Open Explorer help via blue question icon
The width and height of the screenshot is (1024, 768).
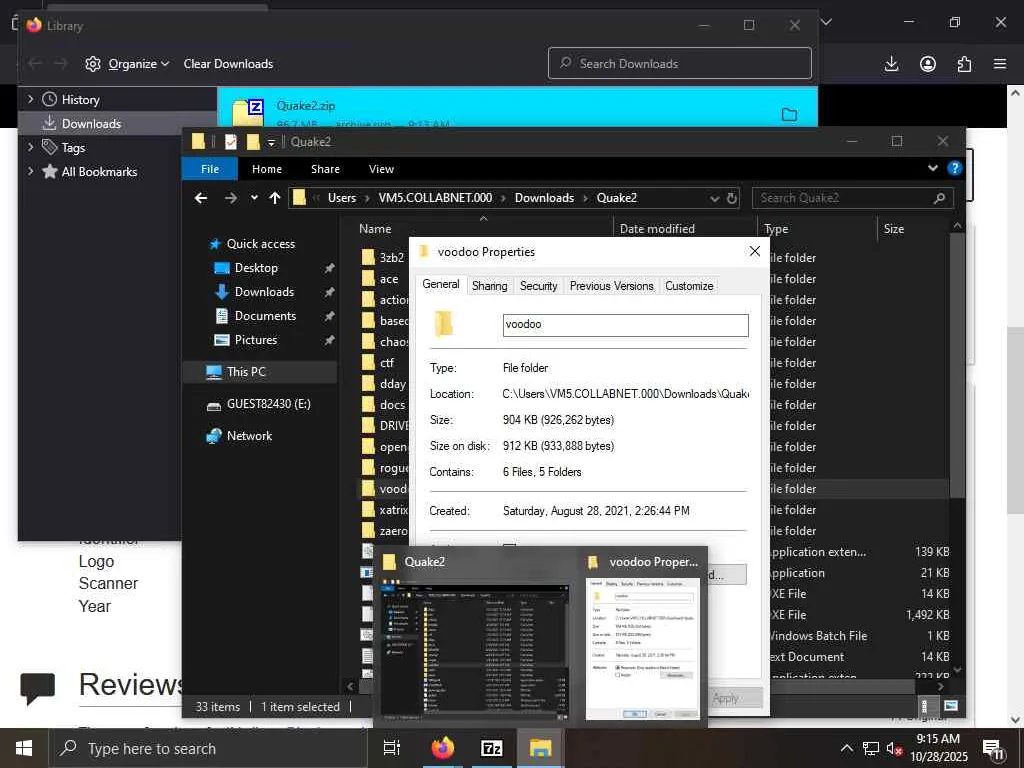coord(954,168)
